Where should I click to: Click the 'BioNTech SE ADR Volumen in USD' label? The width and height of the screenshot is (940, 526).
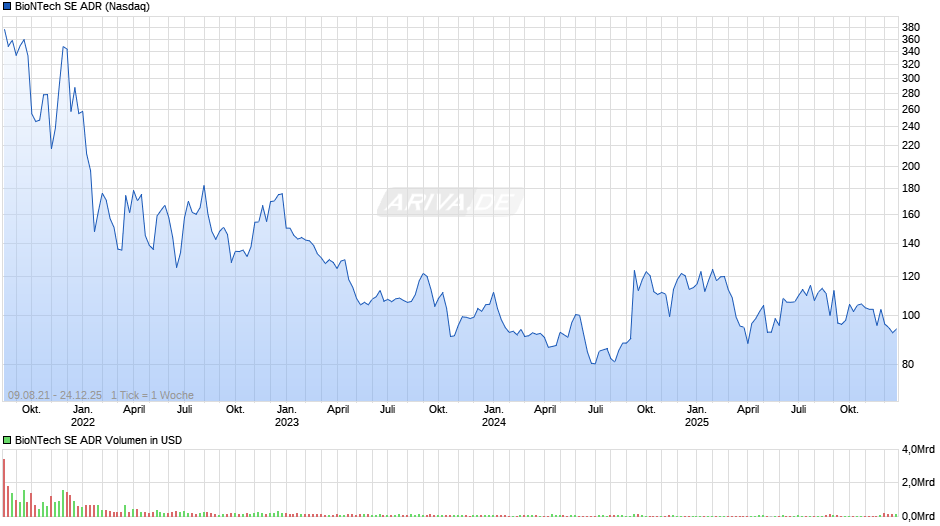point(98,440)
